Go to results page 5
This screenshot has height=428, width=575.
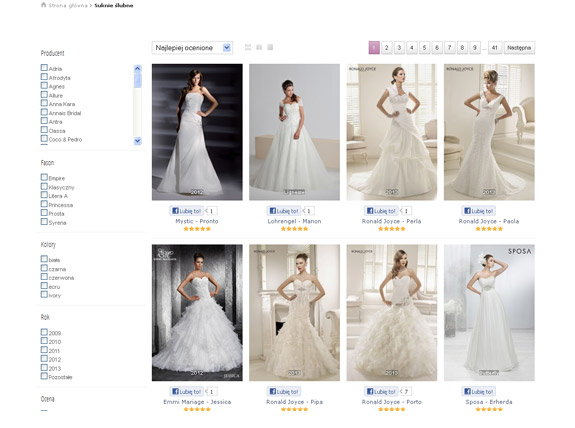424,48
